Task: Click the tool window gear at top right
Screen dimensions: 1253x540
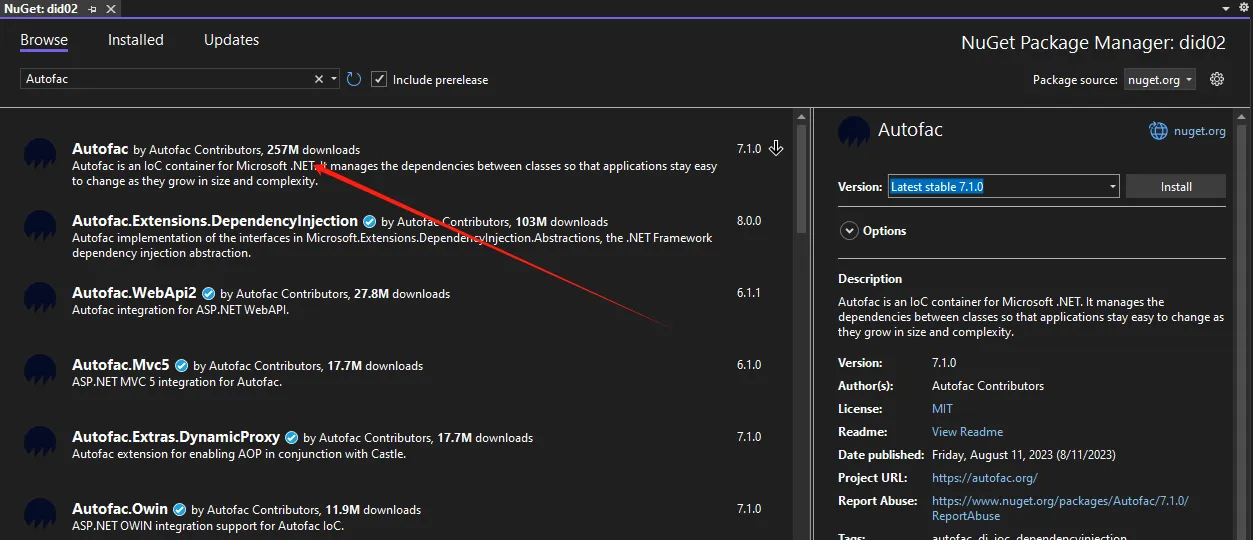Action: tap(1243, 8)
